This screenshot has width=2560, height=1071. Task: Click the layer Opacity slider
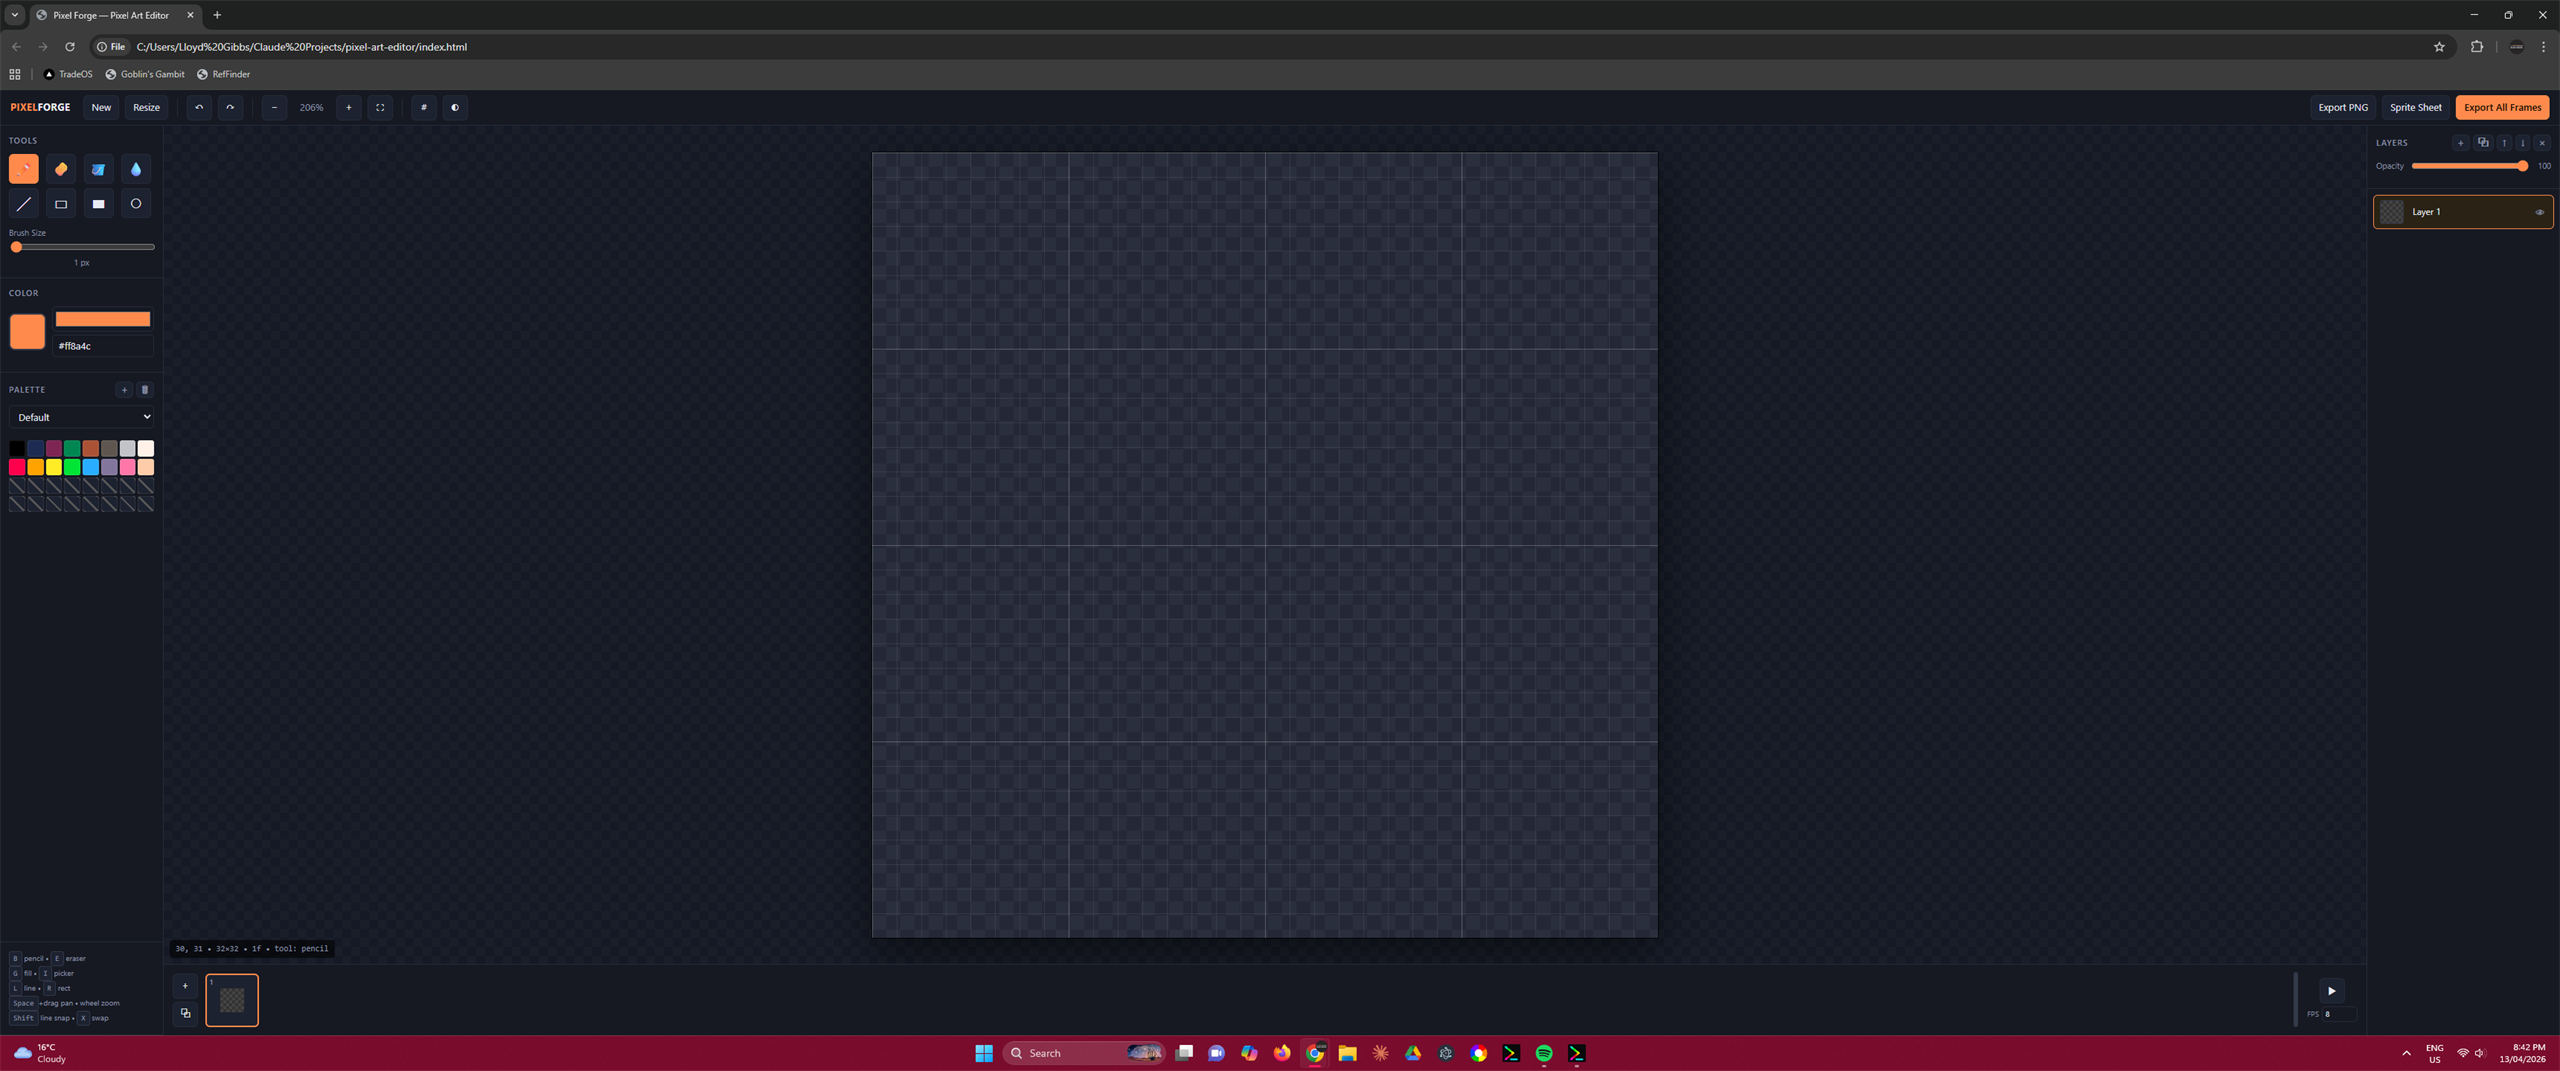coord(2470,166)
